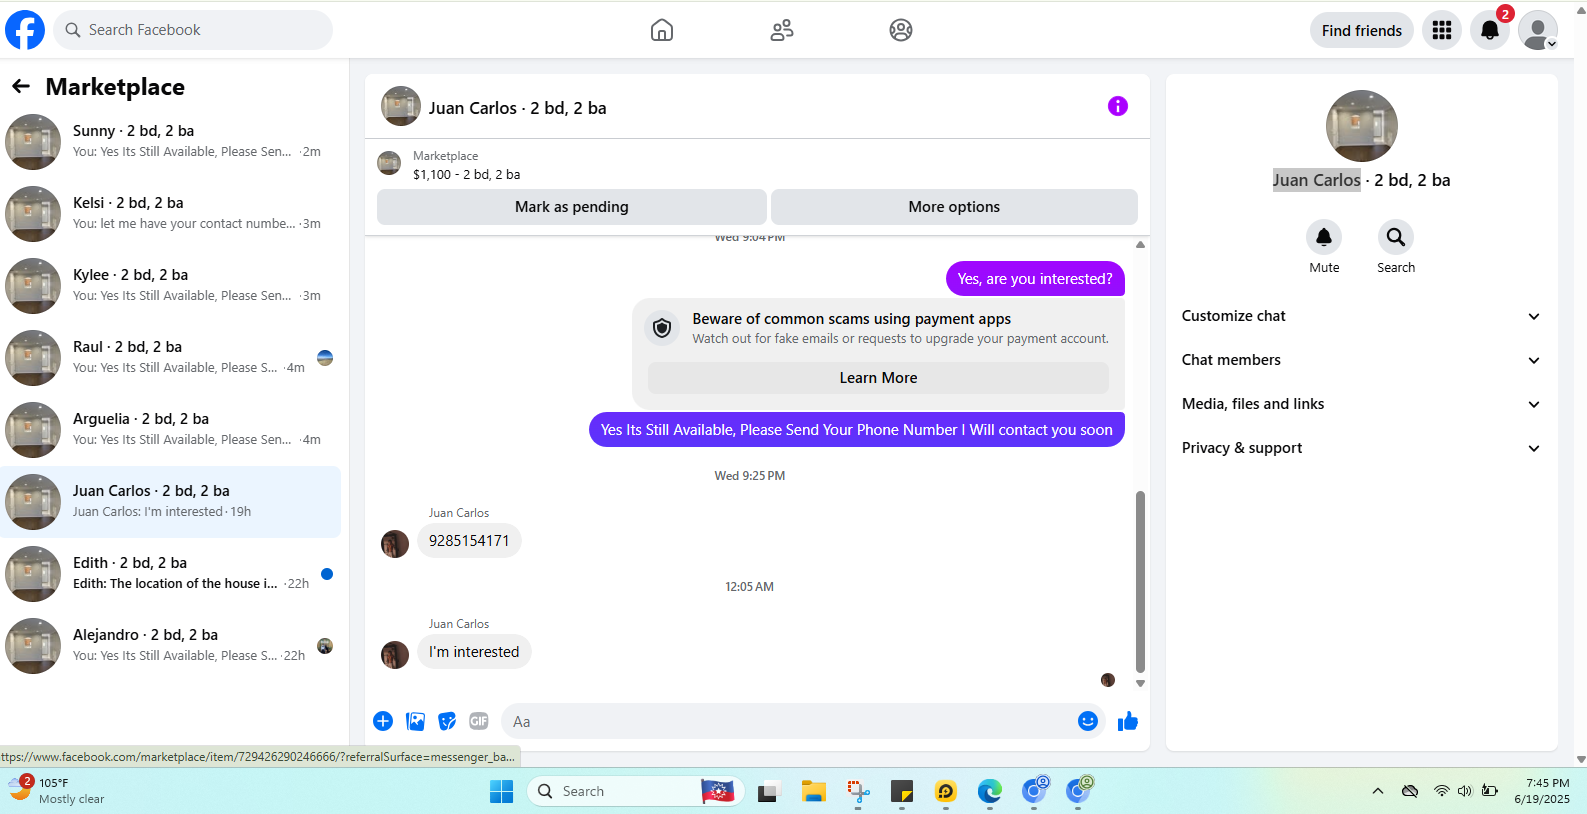Click the Facebook logo icon

[x=25, y=30]
